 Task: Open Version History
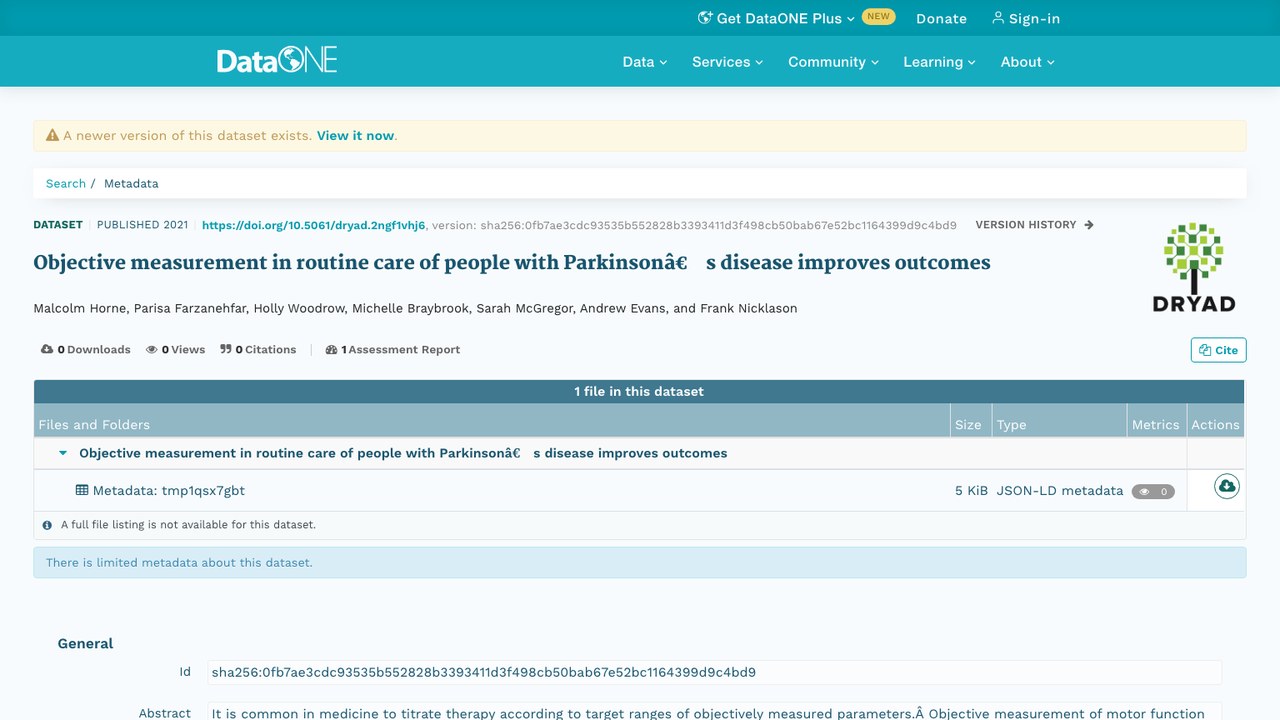(1034, 224)
